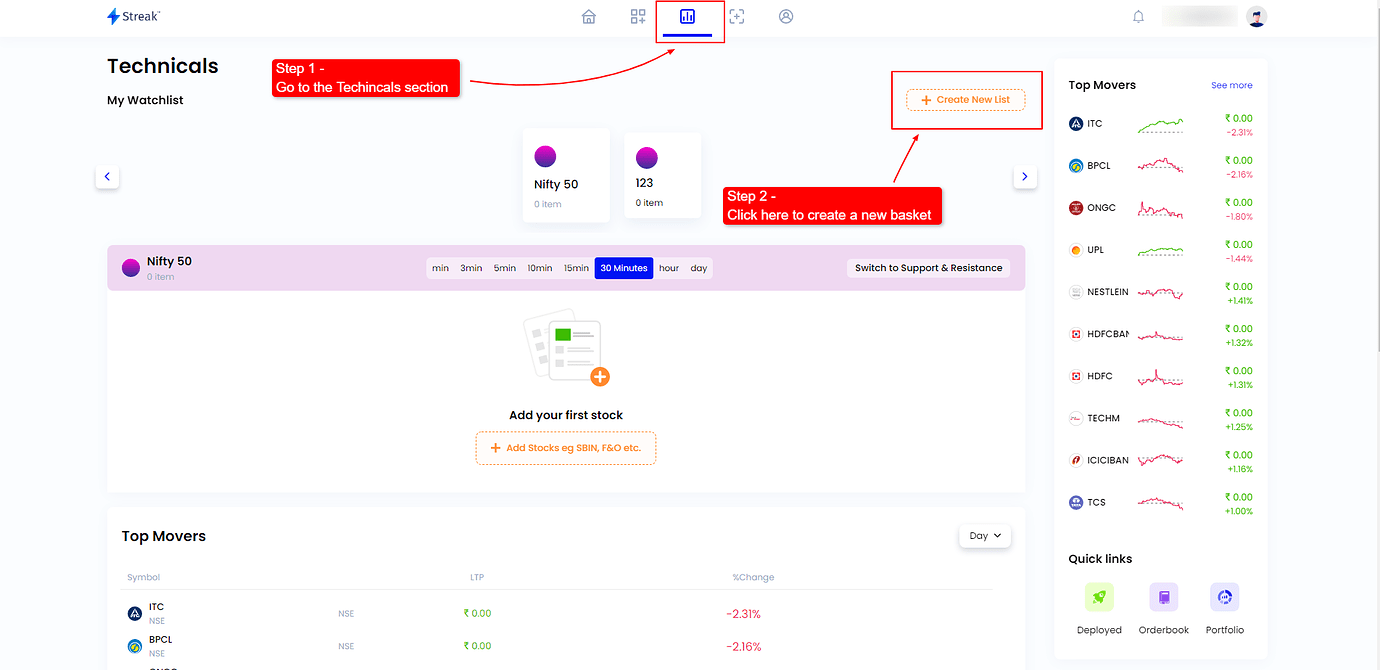Switch timeframe to 5min

[504, 267]
